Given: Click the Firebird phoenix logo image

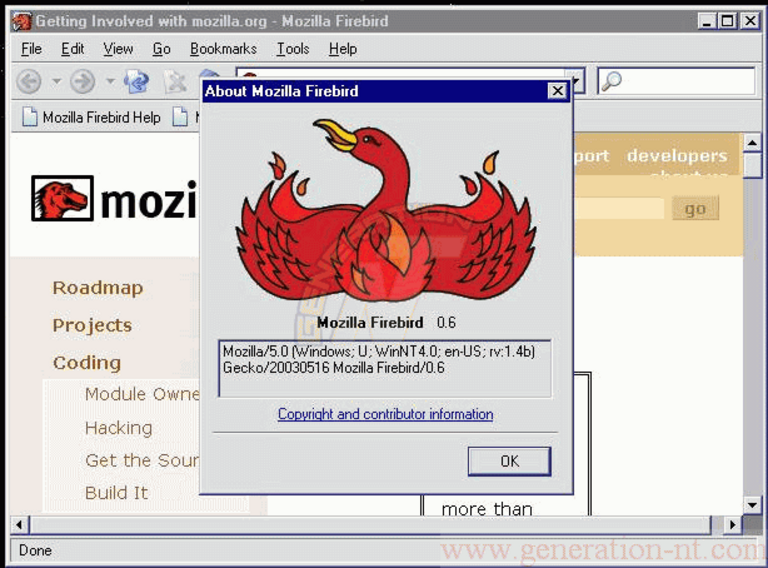Looking at the screenshot, I should [386, 211].
